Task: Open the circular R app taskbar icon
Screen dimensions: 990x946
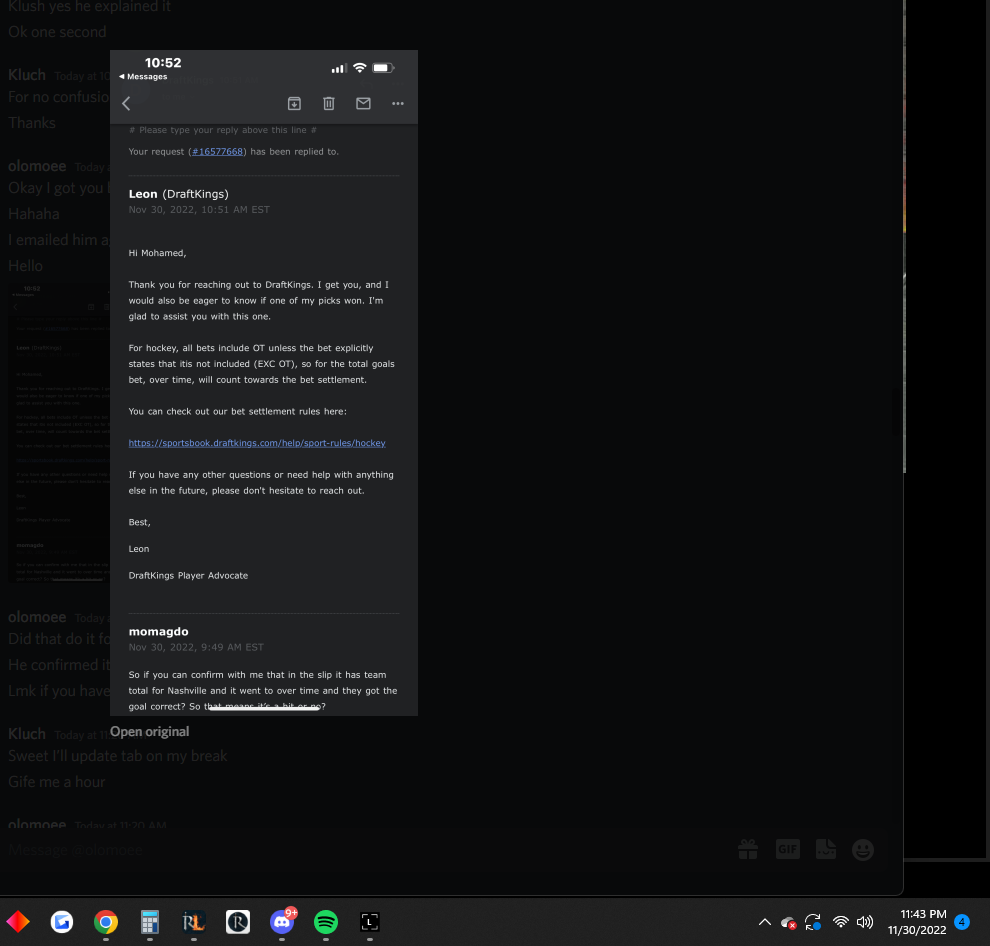Action: (x=238, y=922)
